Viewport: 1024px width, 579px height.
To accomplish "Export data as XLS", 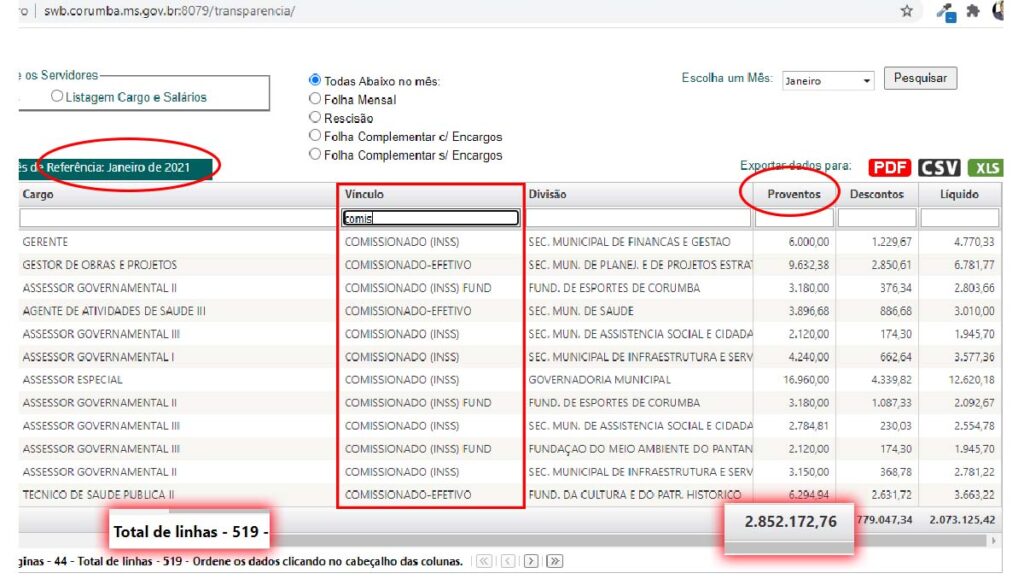I will 985,168.
